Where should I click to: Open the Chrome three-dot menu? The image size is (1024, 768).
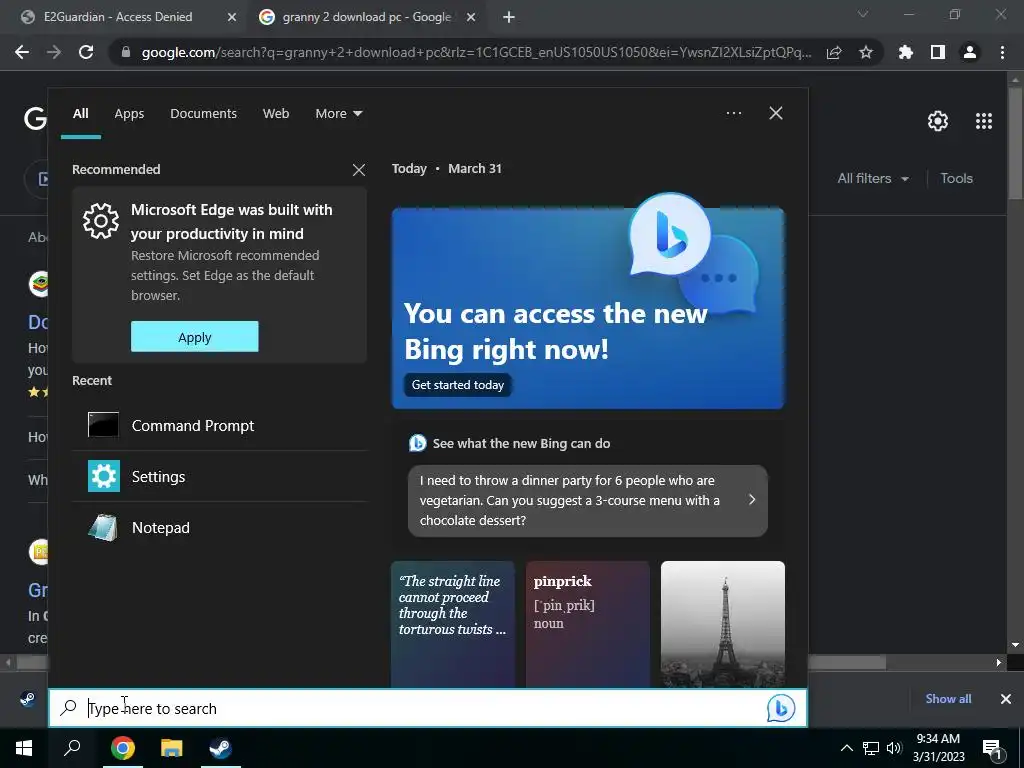coord(1002,52)
